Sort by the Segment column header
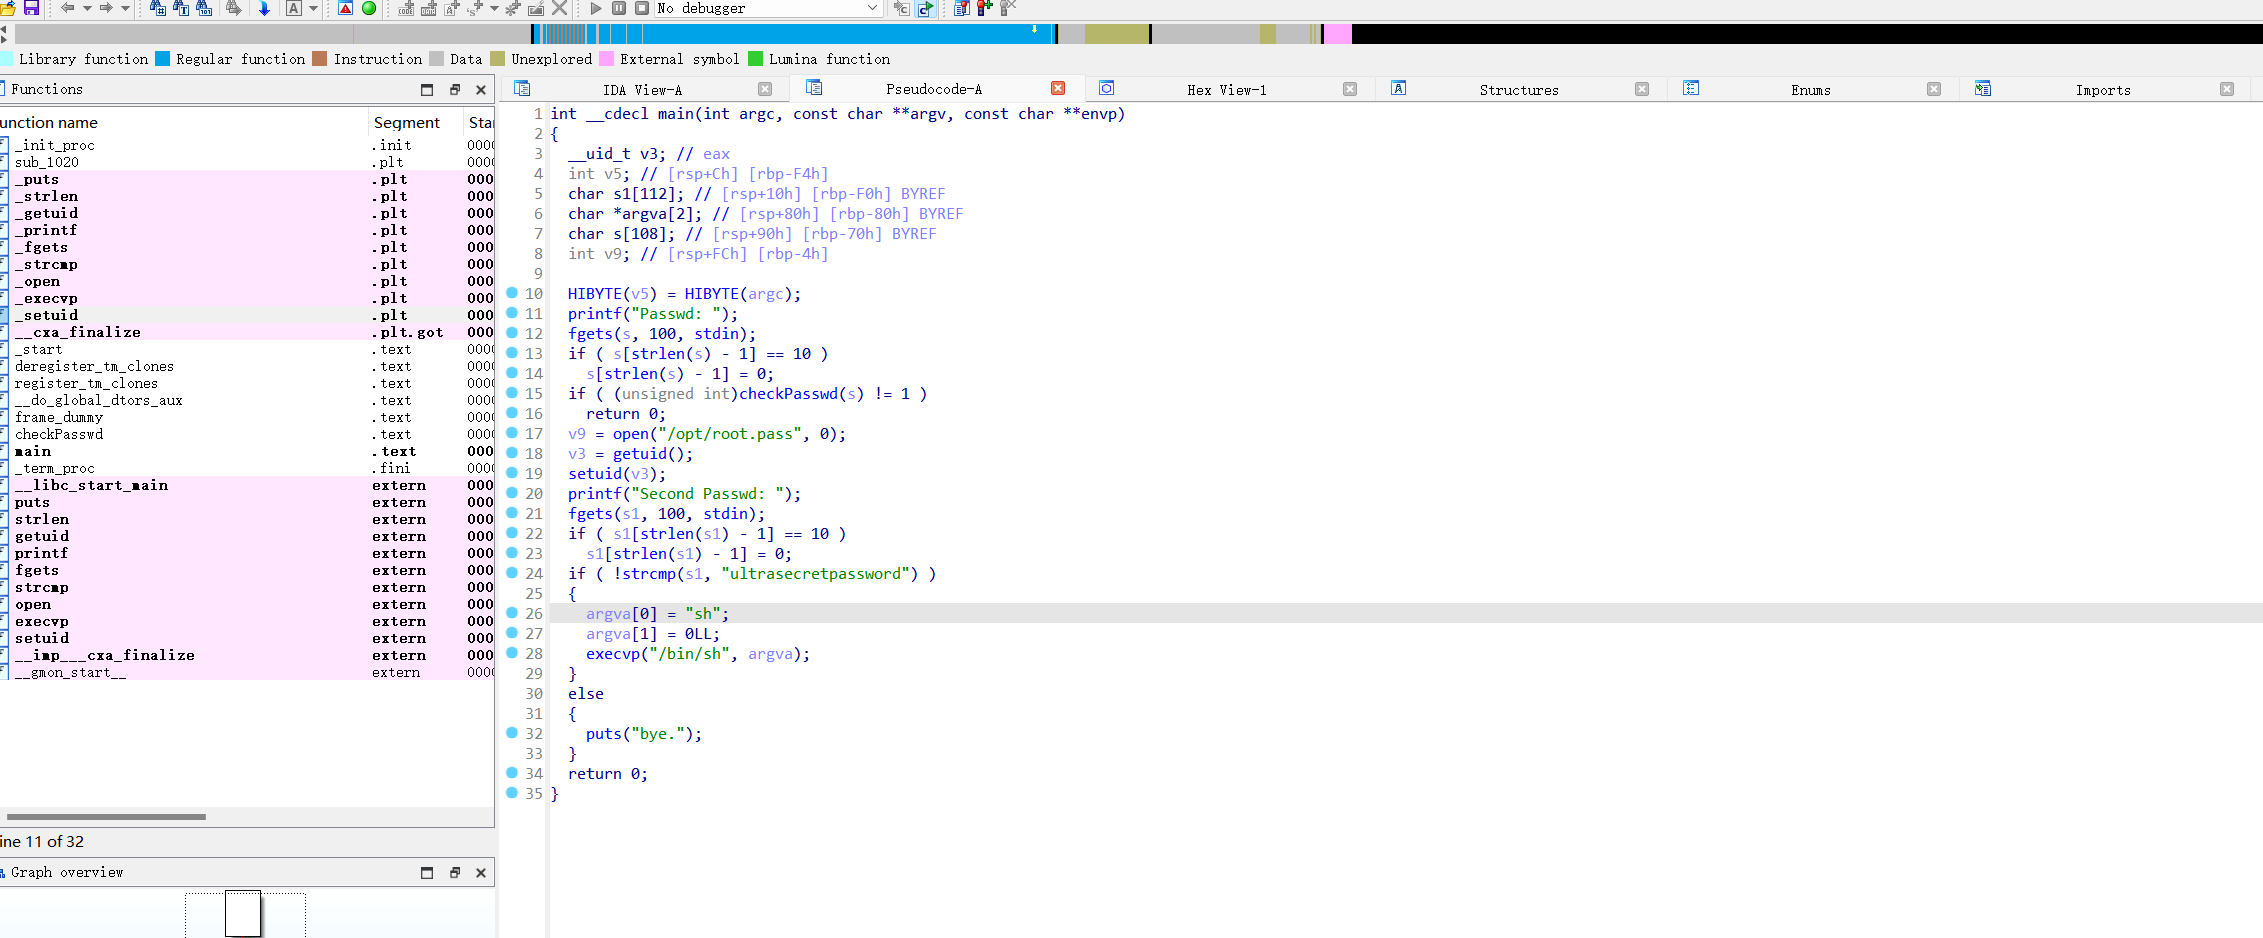 [416, 122]
